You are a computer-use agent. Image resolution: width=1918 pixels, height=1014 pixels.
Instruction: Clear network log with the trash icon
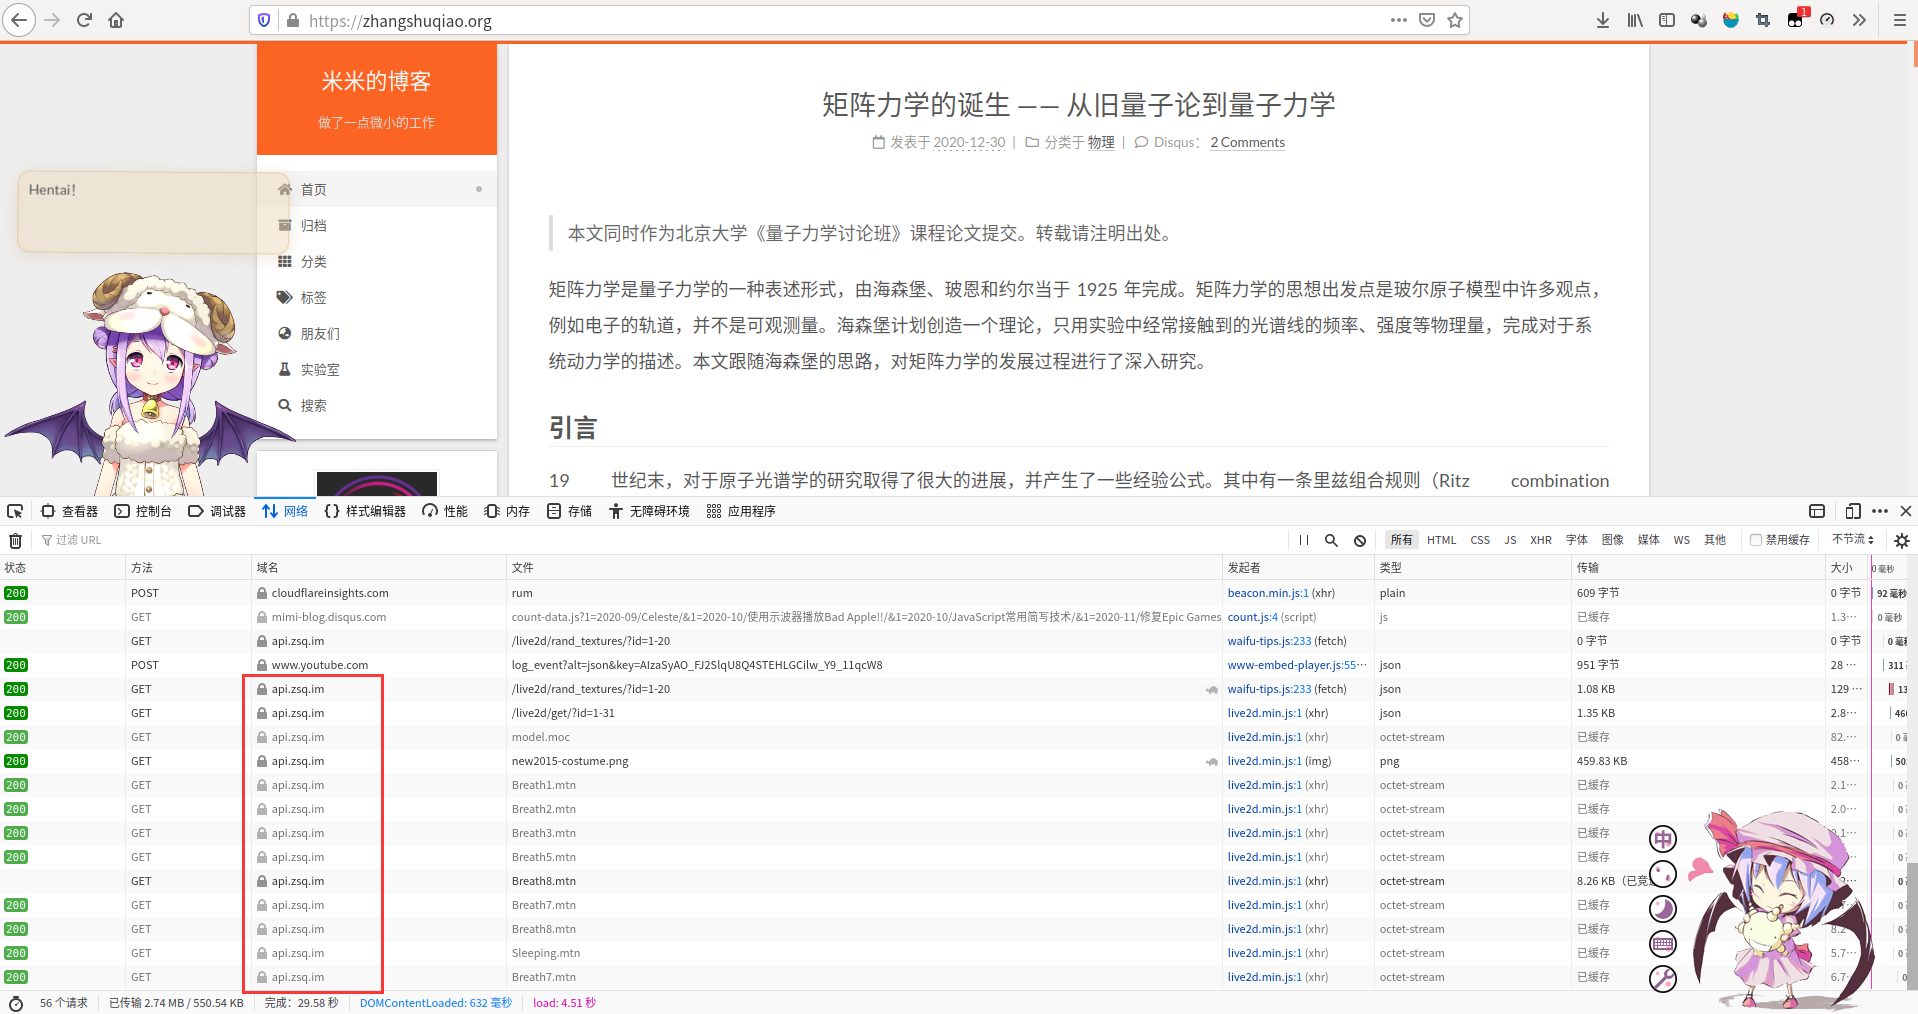(x=15, y=540)
